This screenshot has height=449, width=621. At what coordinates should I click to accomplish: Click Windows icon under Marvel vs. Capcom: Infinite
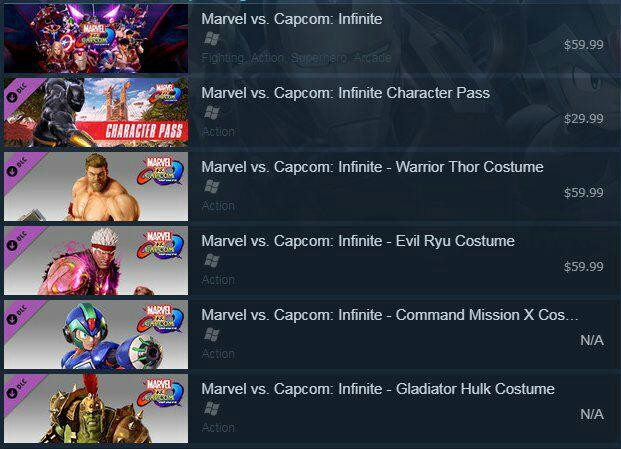click(211, 38)
